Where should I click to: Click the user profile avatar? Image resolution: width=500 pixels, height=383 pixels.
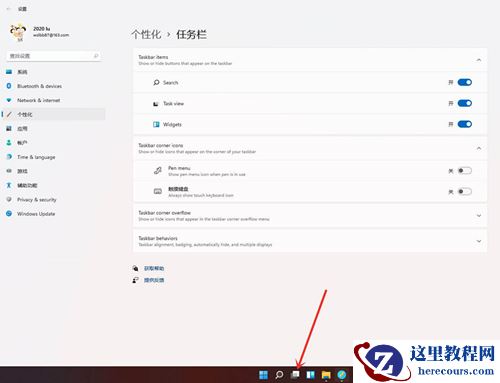tap(18, 32)
